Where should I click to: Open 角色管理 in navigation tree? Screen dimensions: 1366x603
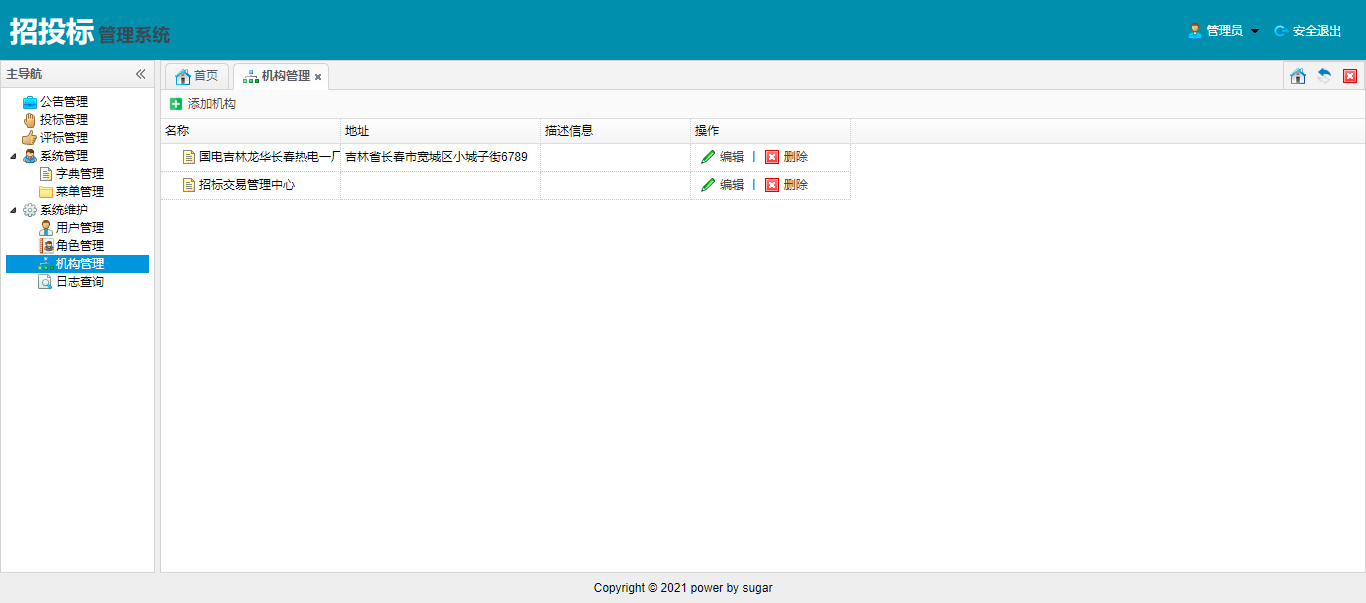click(80, 246)
